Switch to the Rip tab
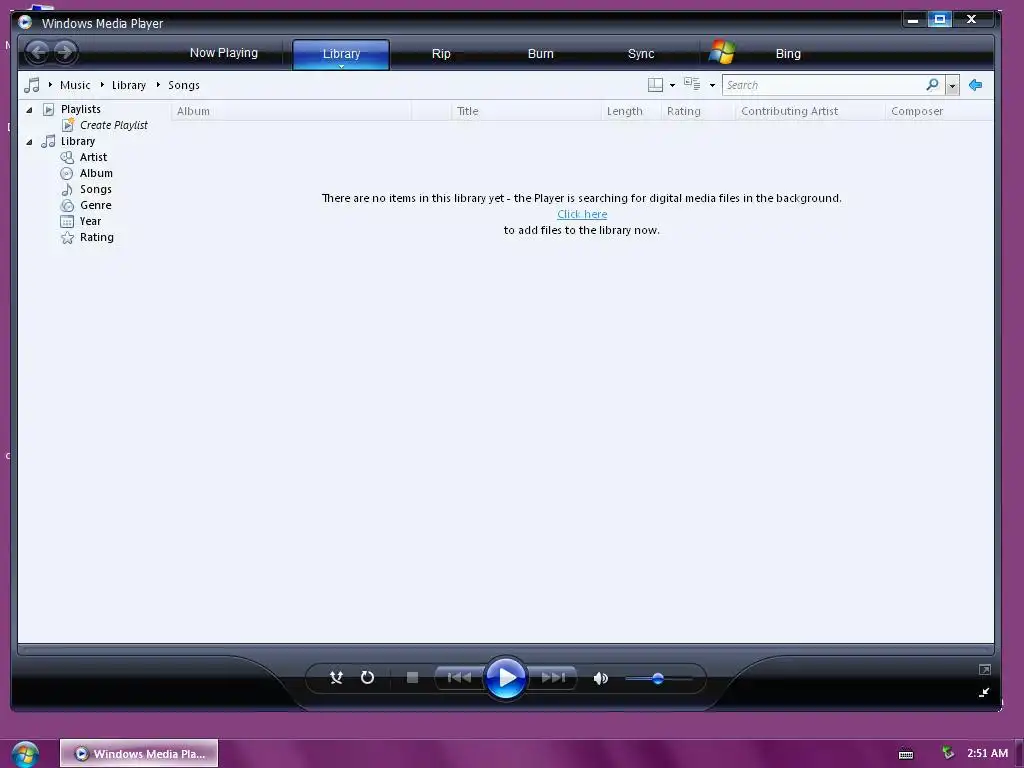Screen dimensions: 1024x768 (441, 54)
